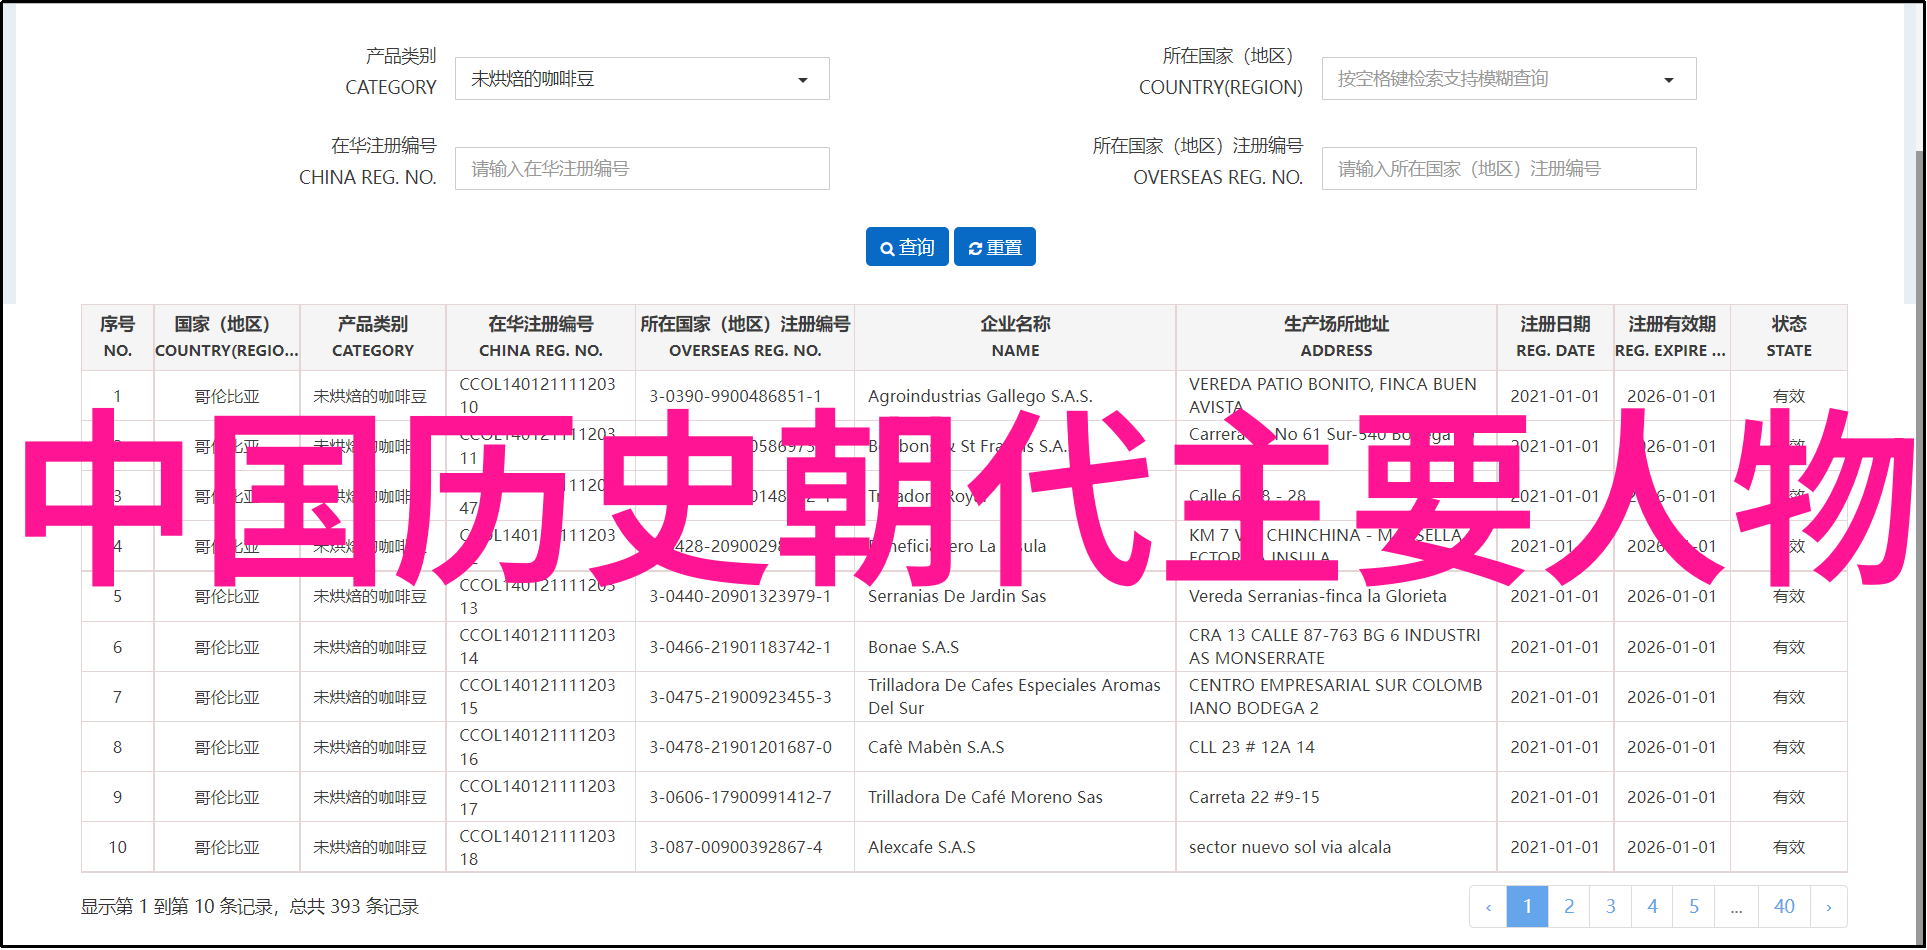The width and height of the screenshot is (1927, 950).
Task: Click the 状态 STATE column header
Action: [1788, 337]
